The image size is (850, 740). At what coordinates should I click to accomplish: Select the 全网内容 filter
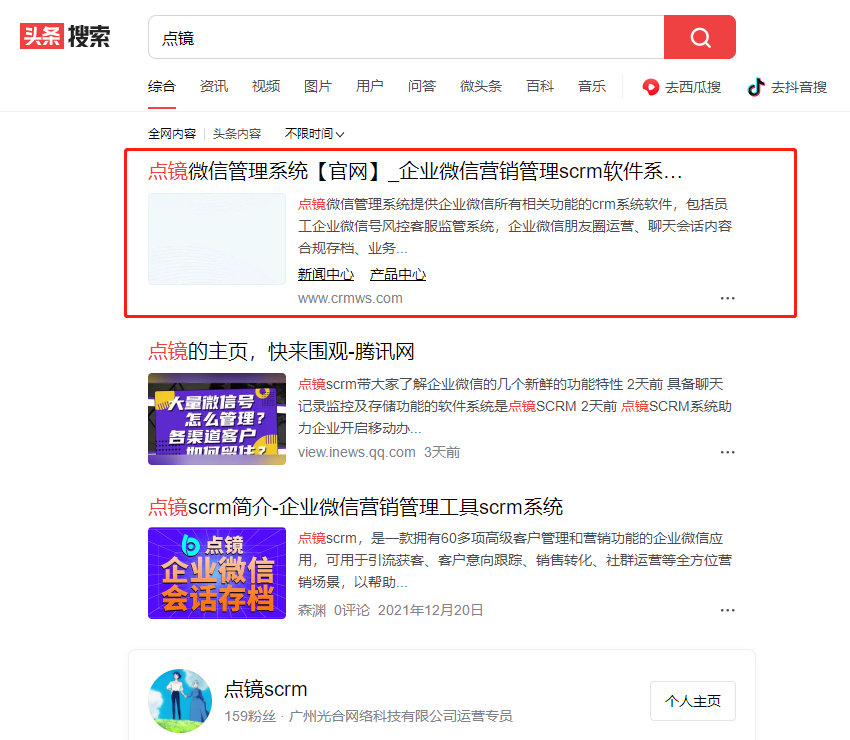(172, 133)
